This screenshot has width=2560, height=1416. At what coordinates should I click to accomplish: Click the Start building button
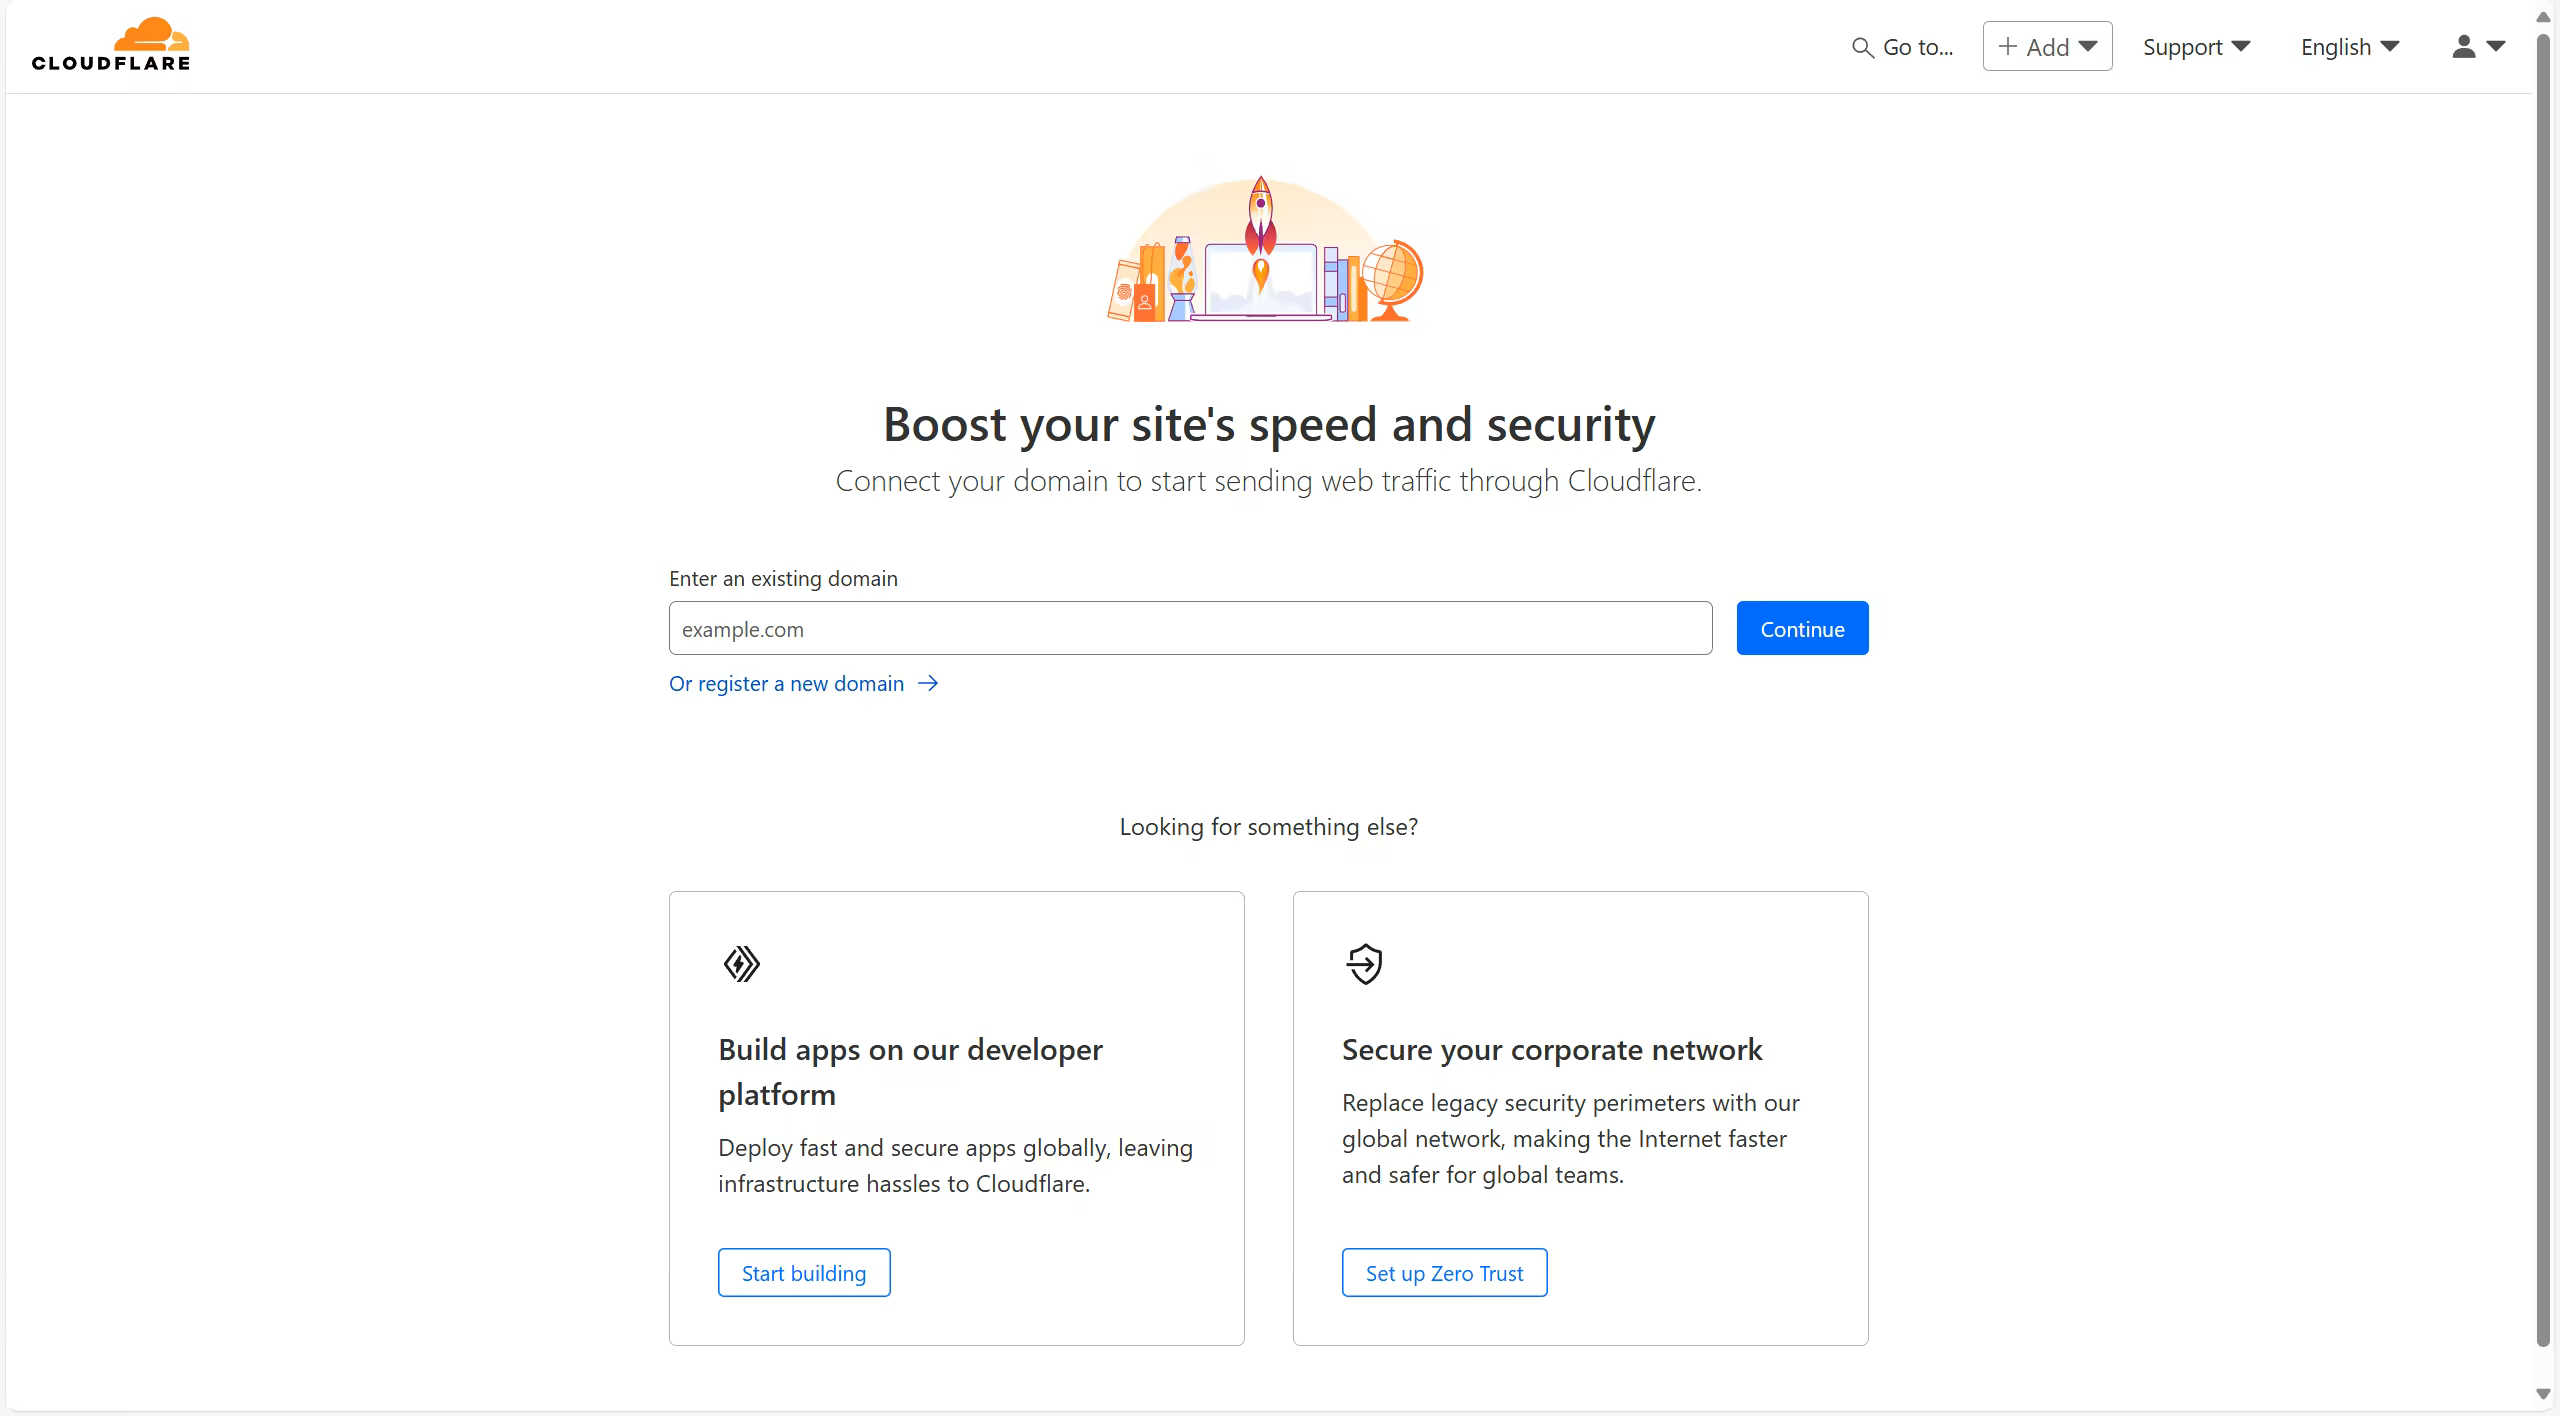tap(804, 1273)
